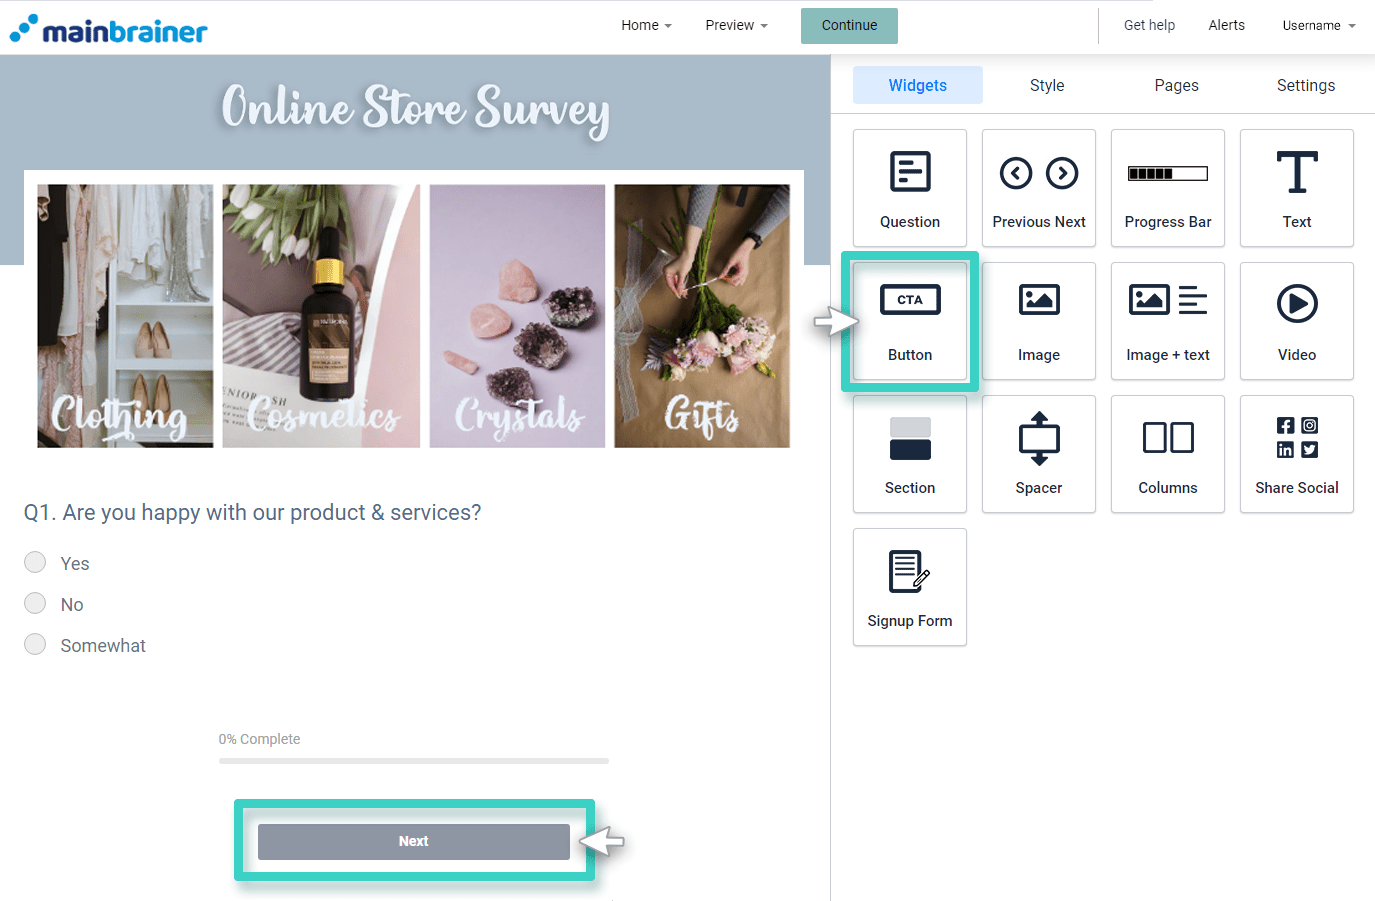Open the Preview dropdown
This screenshot has height=901, width=1375.
[x=736, y=25]
